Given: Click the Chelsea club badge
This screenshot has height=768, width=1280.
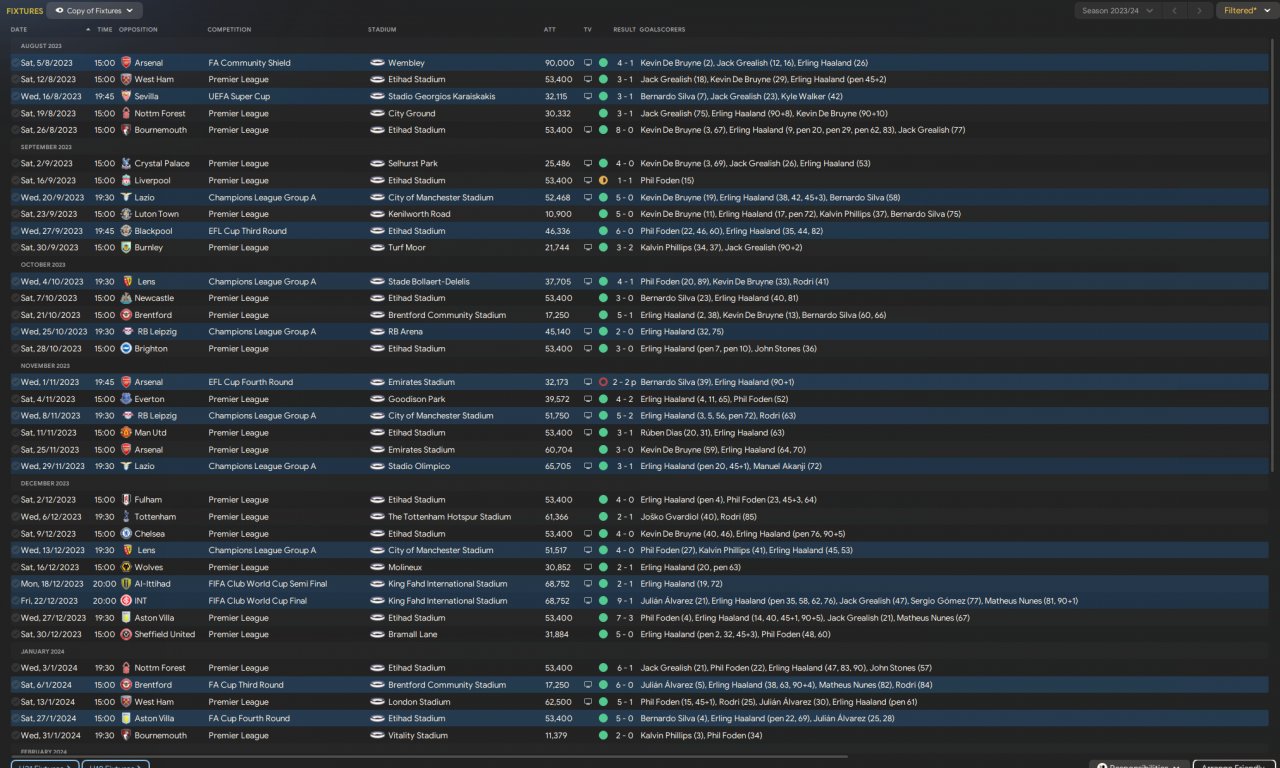Looking at the screenshot, I should pyautogui.click(x=126, y=534).
